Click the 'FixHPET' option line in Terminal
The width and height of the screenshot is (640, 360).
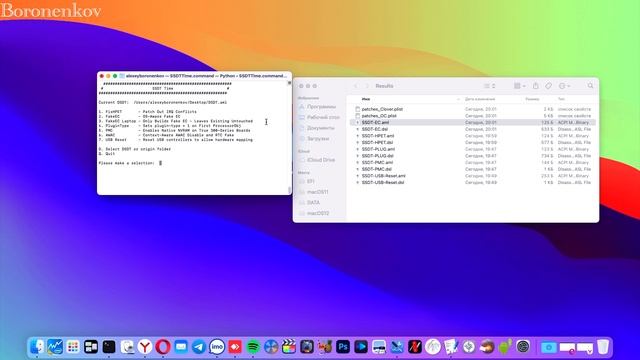point(147,111)
